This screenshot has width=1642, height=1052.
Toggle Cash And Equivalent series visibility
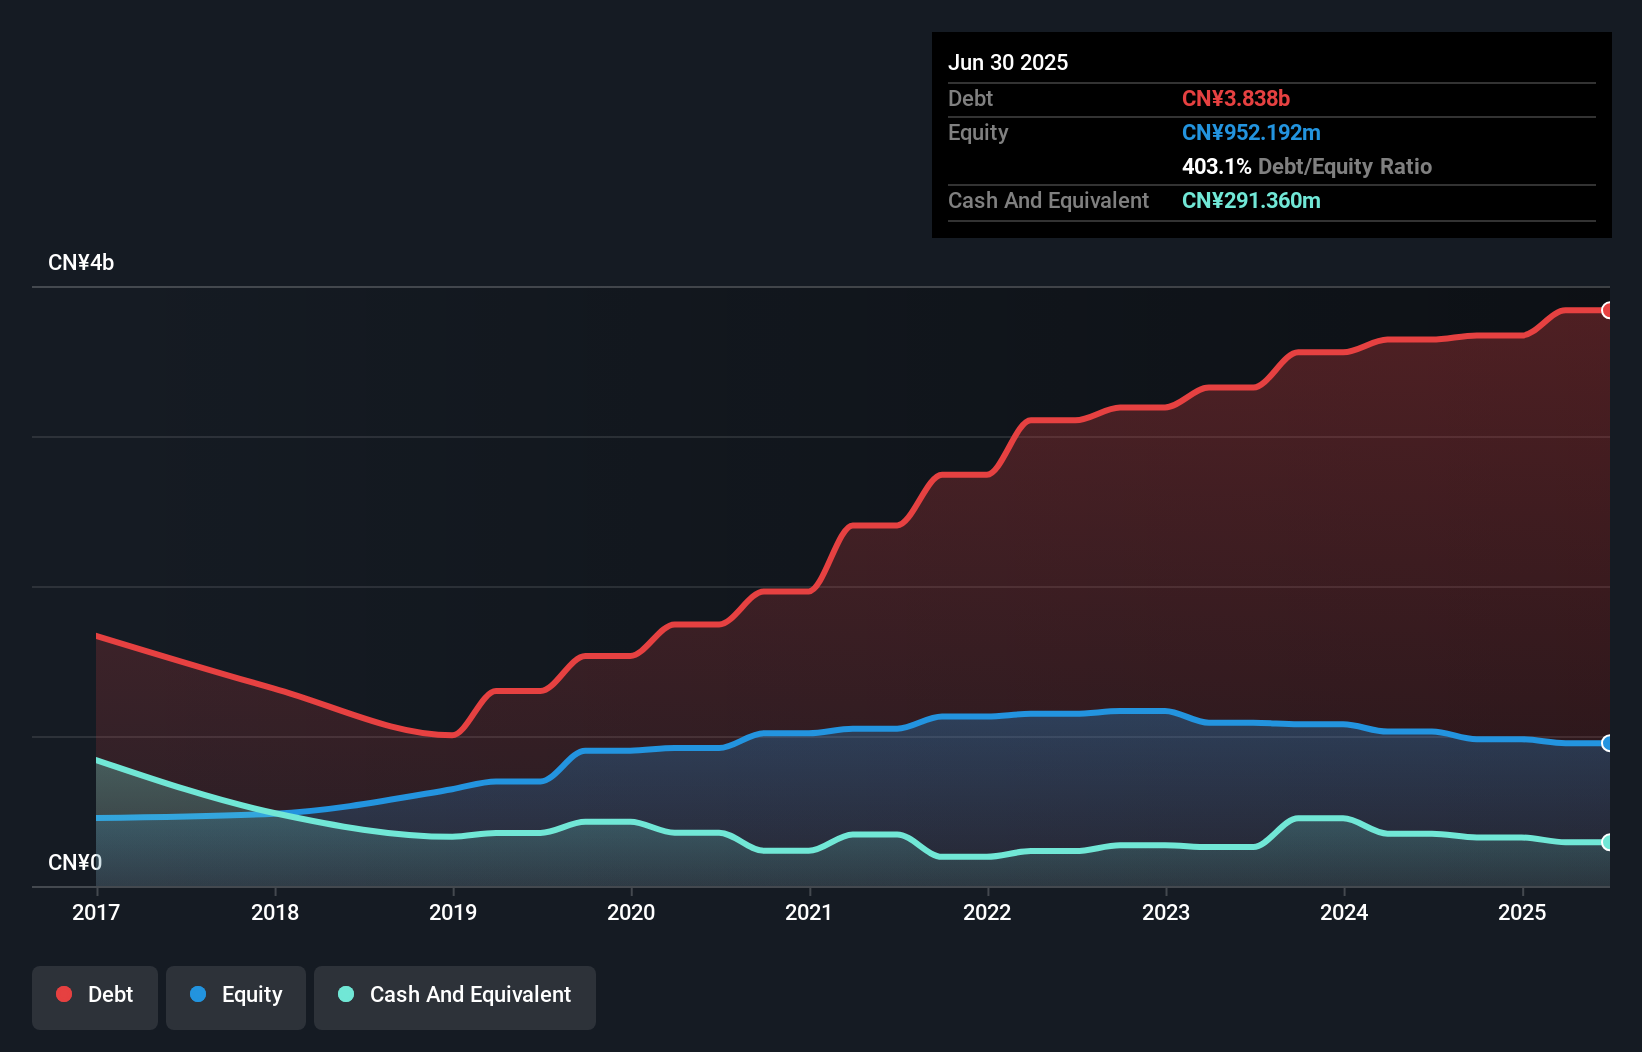click(455, 995)
